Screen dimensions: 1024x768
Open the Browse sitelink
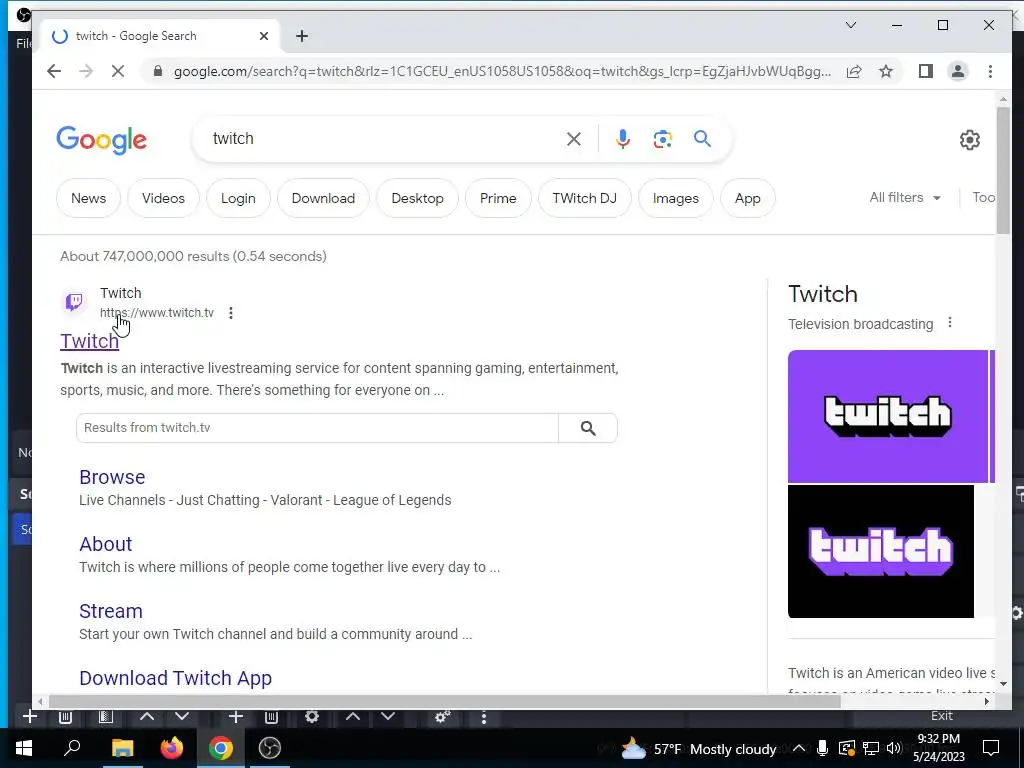coord(112,477)
